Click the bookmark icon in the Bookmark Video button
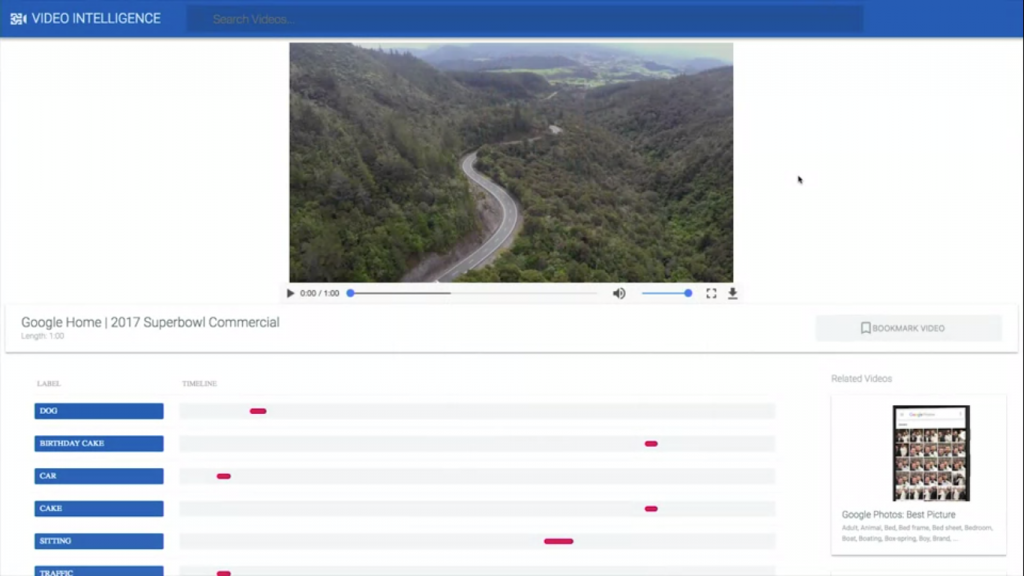This screenshot has width=1024, height=576. 865,328
